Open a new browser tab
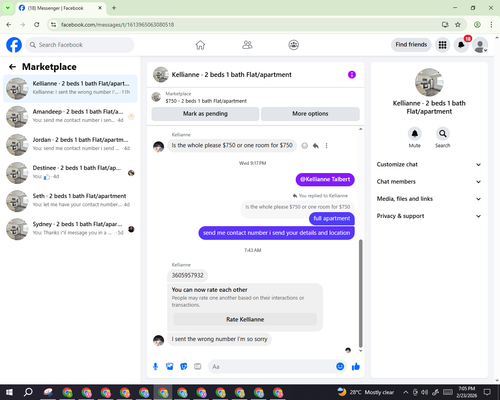 pyautogui.click(x=114, y=8)
